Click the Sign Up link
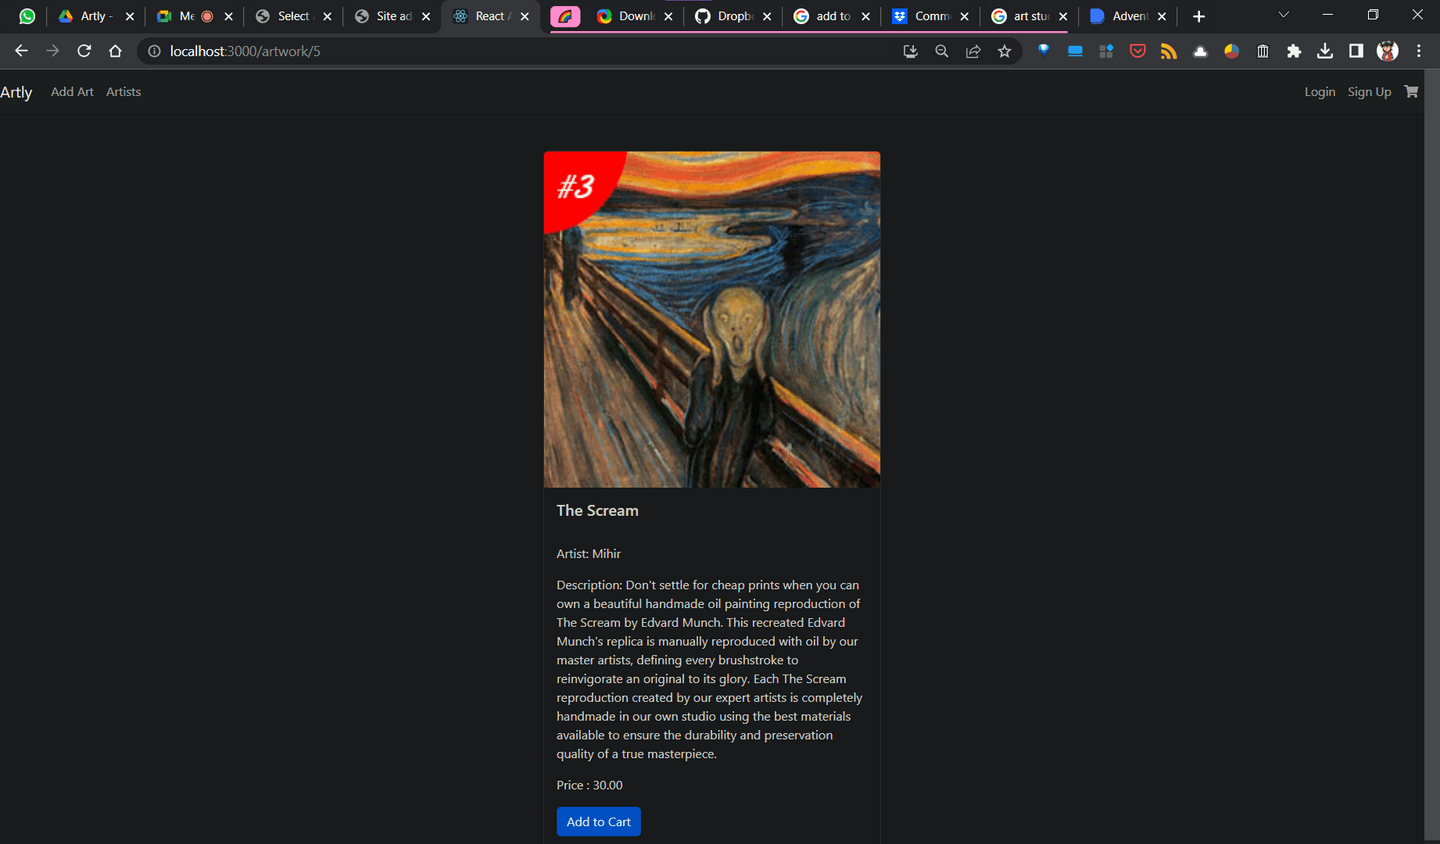This screenshot has height=844, width=1440. pyautogui.click(x=1369, y=92)
